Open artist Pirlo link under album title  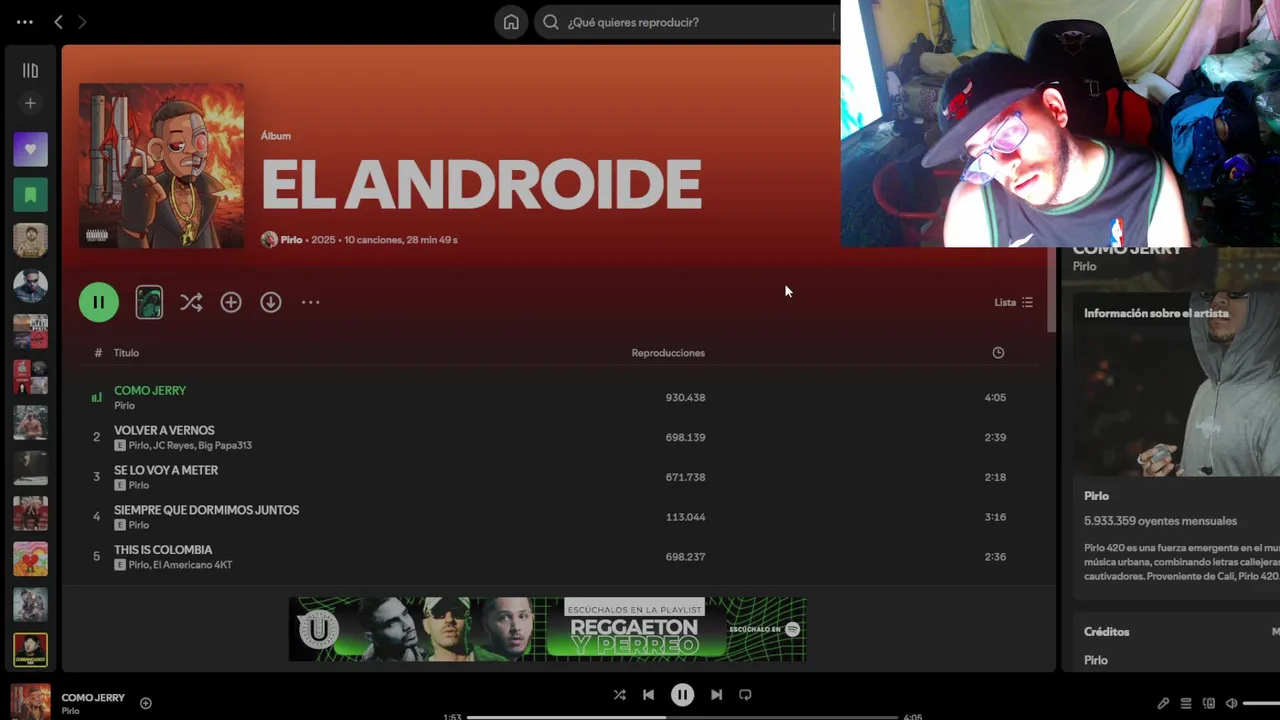[291, 240]
